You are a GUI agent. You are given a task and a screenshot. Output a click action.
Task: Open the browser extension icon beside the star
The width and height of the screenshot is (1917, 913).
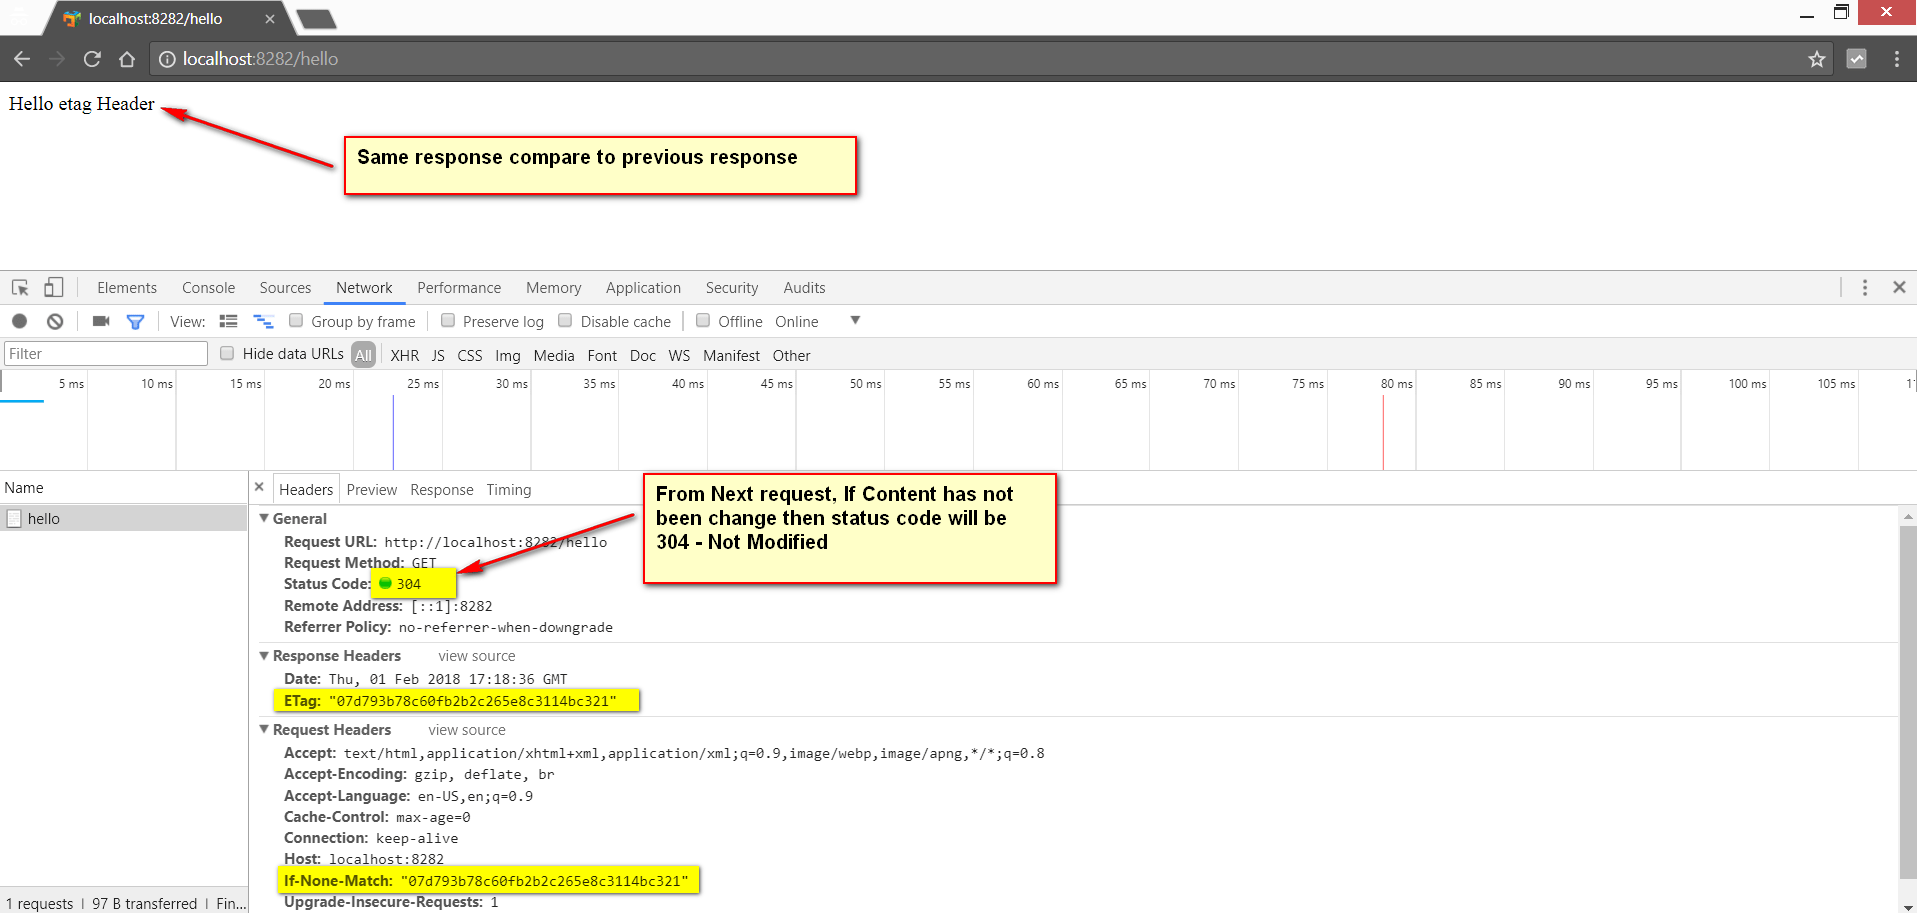(1856, 59)
